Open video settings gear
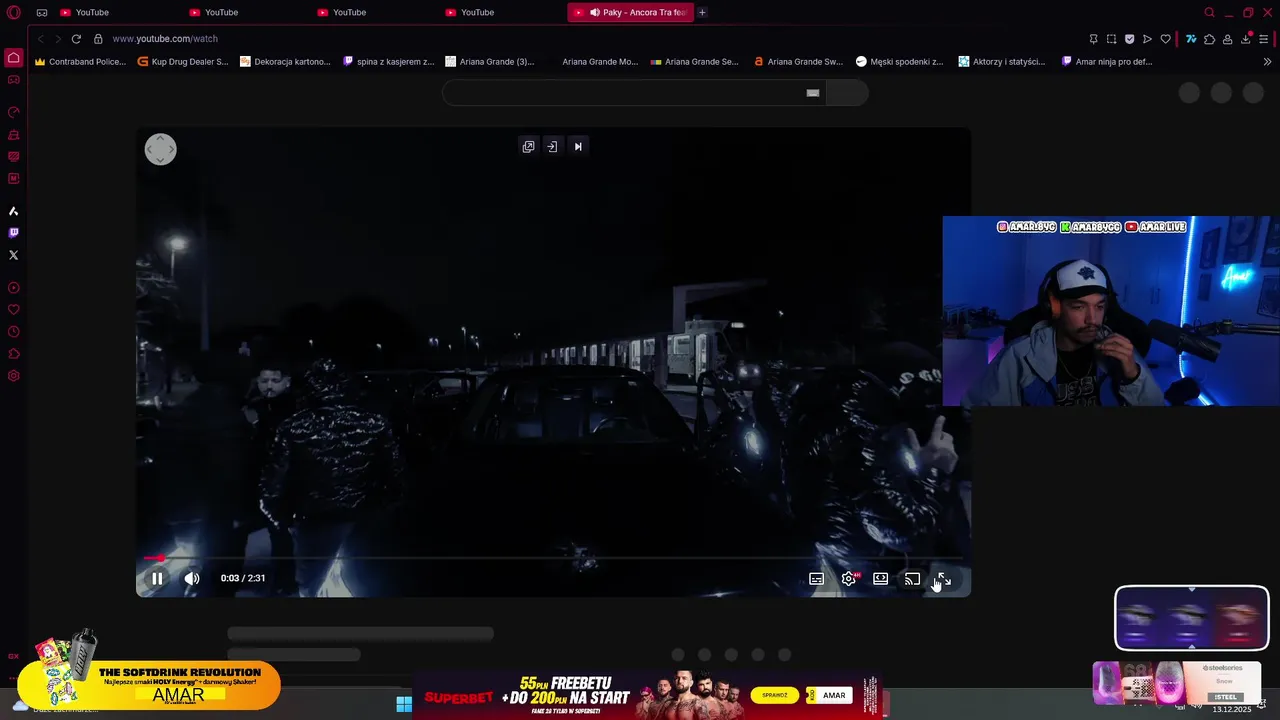The width and height of the screenshot is (1280, 720). click(x=849, y=579)
